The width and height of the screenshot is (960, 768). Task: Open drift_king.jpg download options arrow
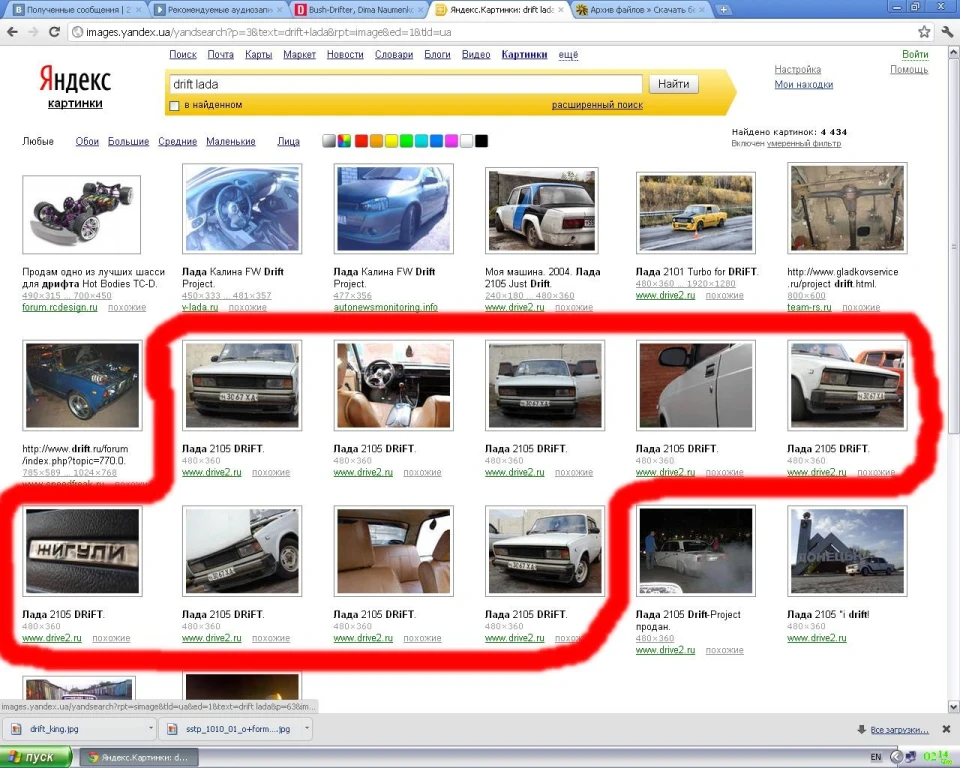click(x=151, y=728)
